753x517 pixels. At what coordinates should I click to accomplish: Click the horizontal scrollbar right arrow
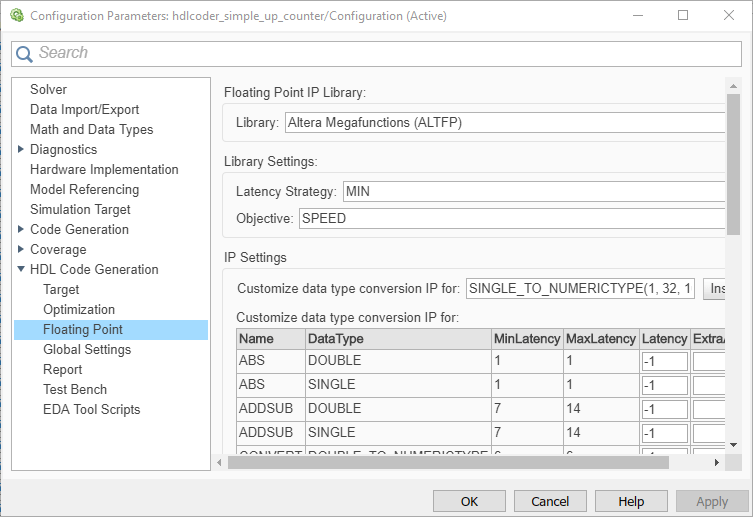pyautogui.click(x=715, y=462)
